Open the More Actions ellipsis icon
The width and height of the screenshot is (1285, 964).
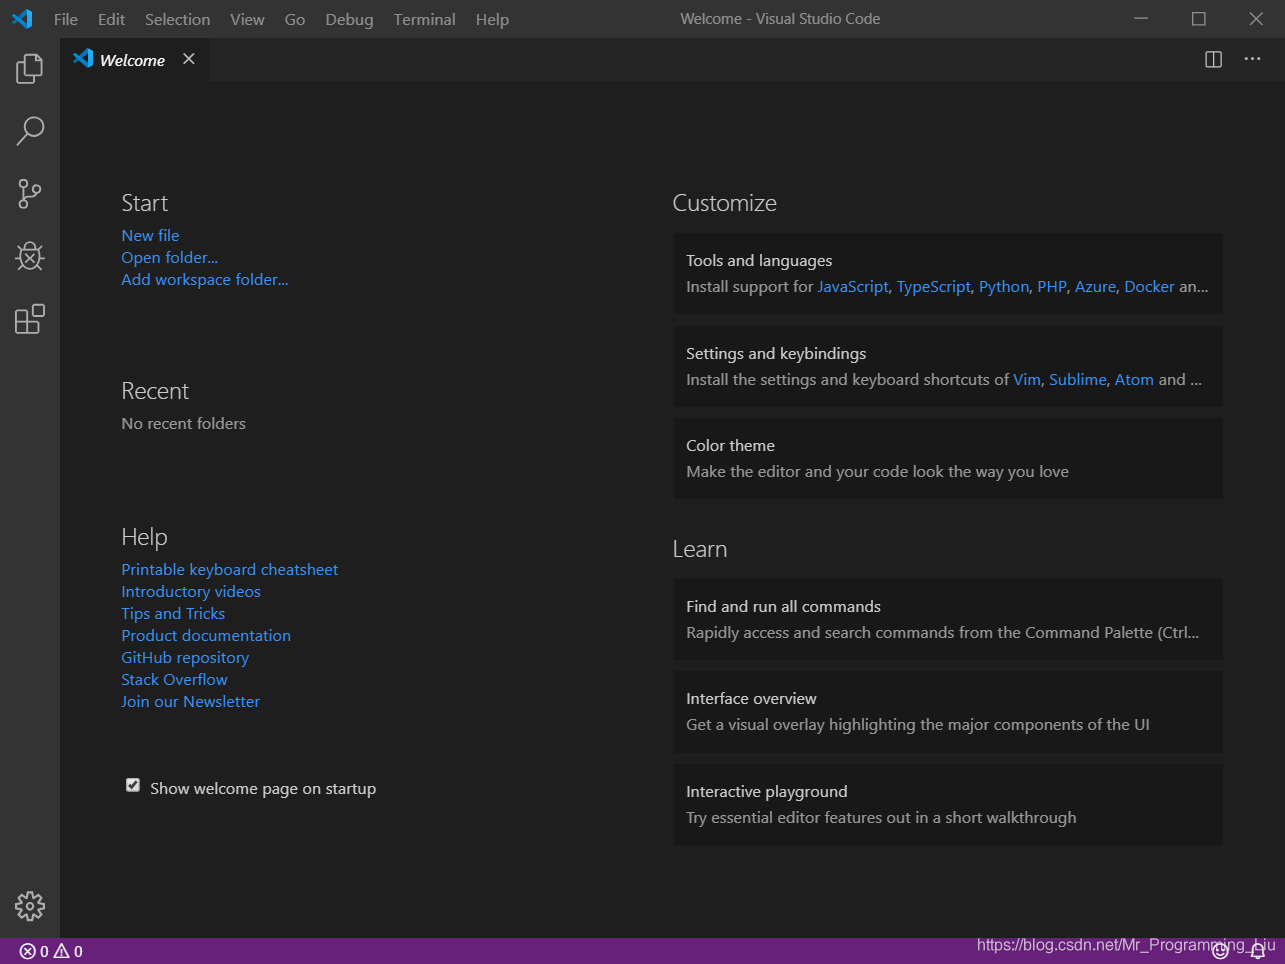(1252, 60)
